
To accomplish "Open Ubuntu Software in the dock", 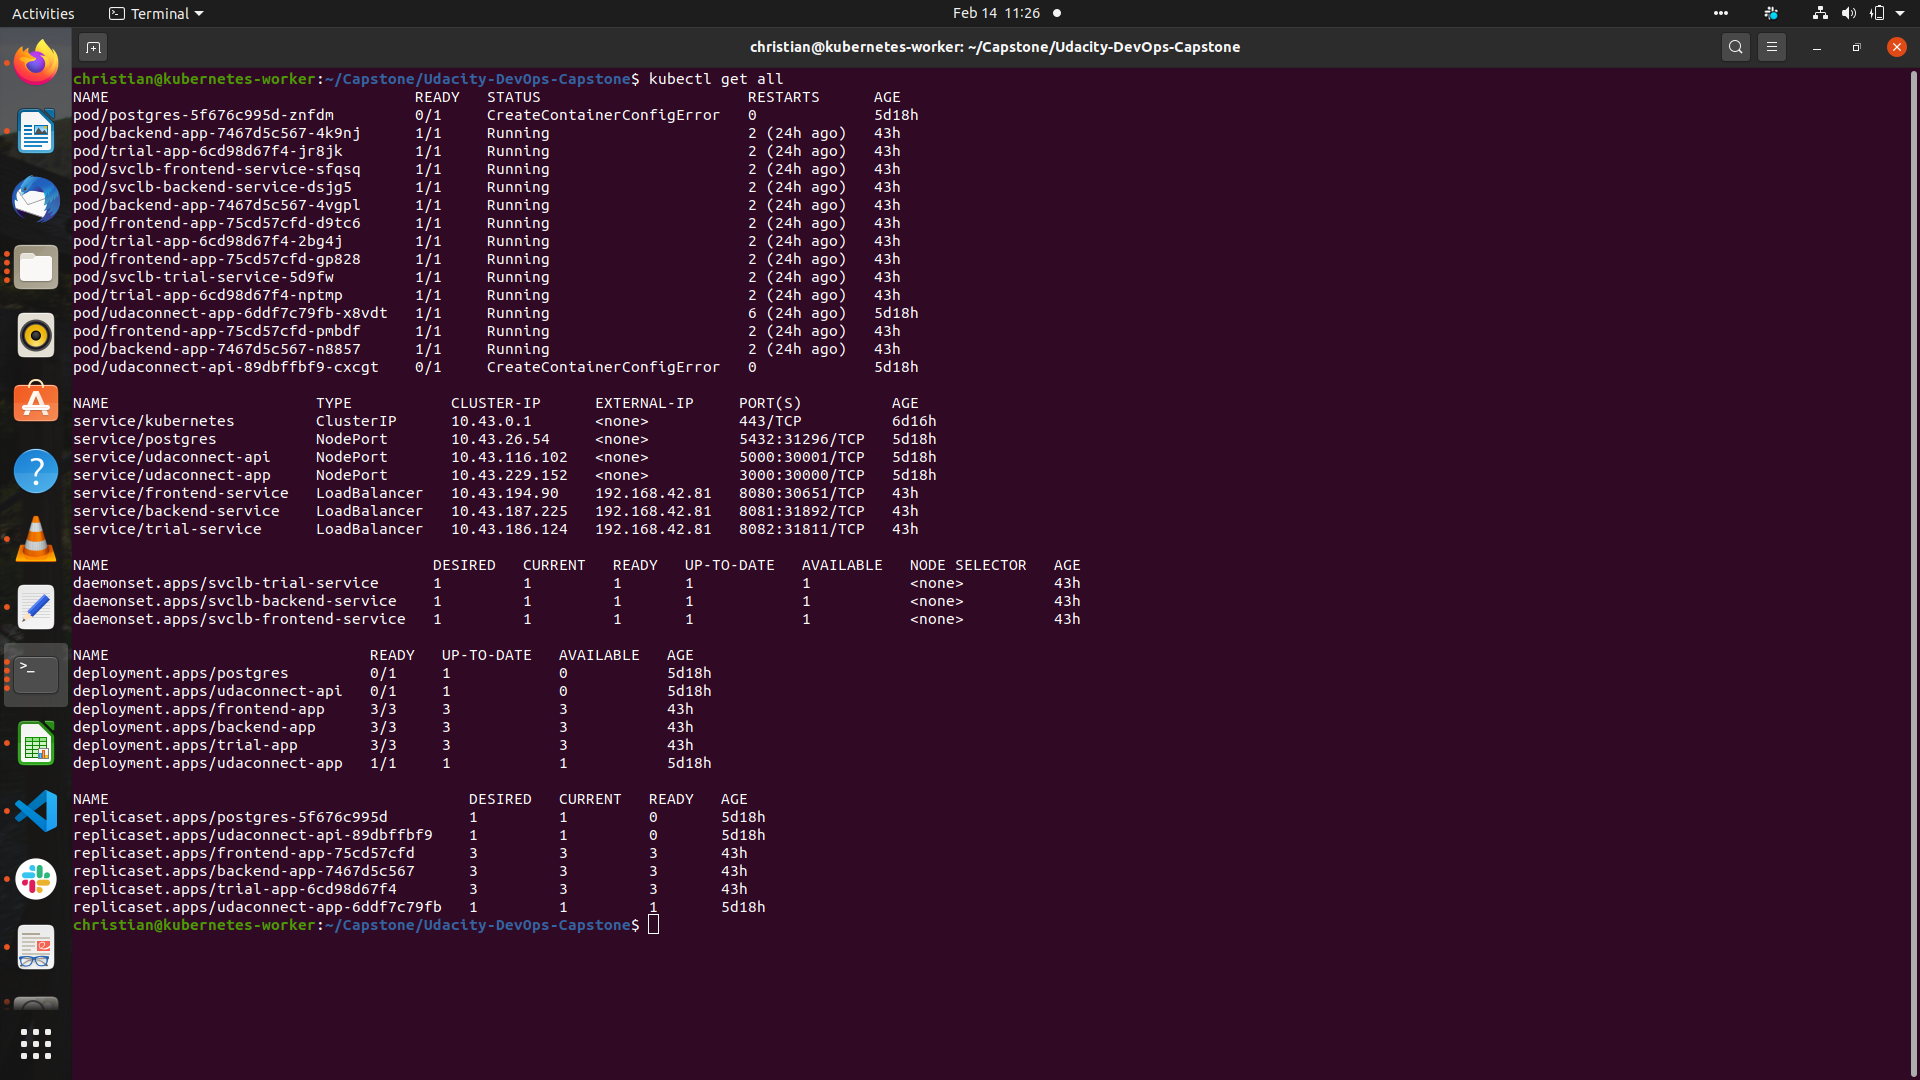I will click(36, 403).
